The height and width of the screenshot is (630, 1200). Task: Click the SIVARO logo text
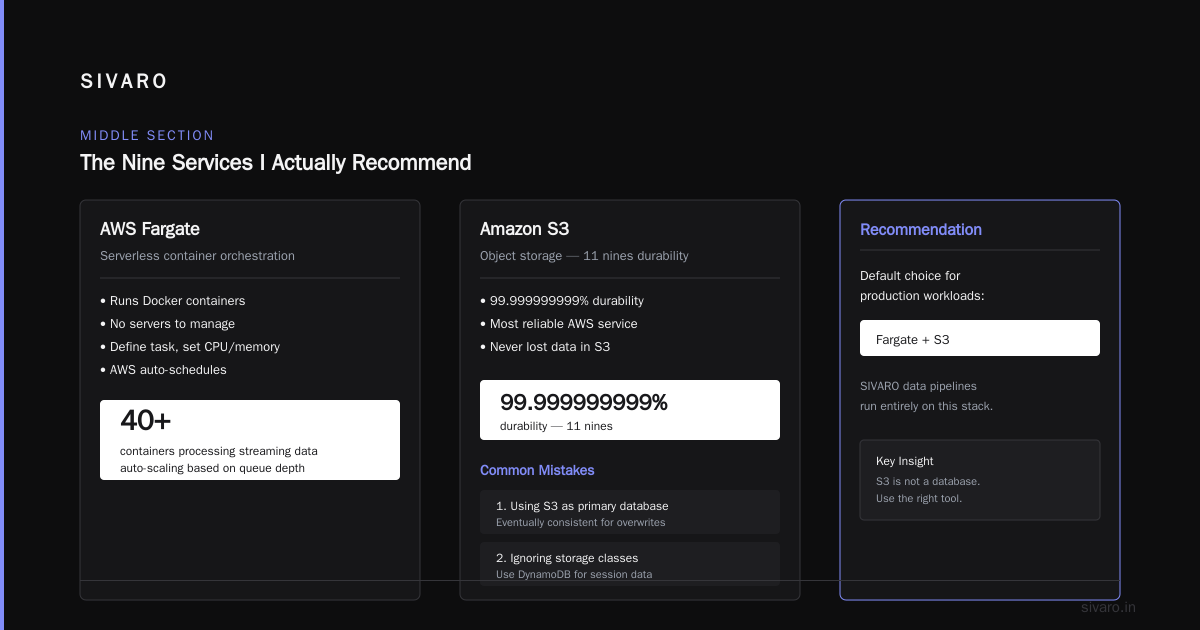[124, 82]
